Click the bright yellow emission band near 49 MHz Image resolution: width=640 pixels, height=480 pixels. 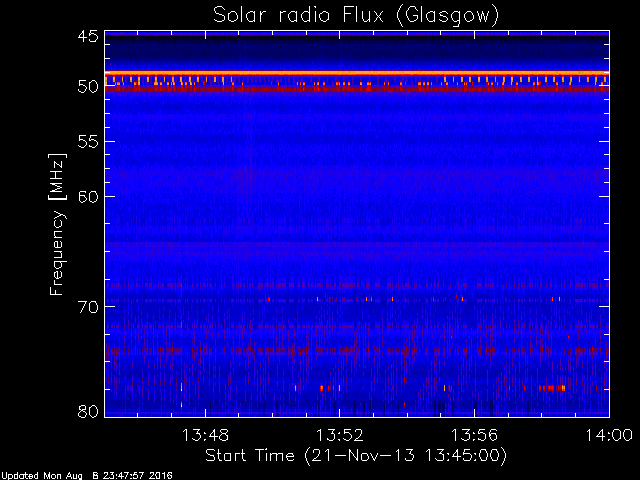(x=357, y=73)
